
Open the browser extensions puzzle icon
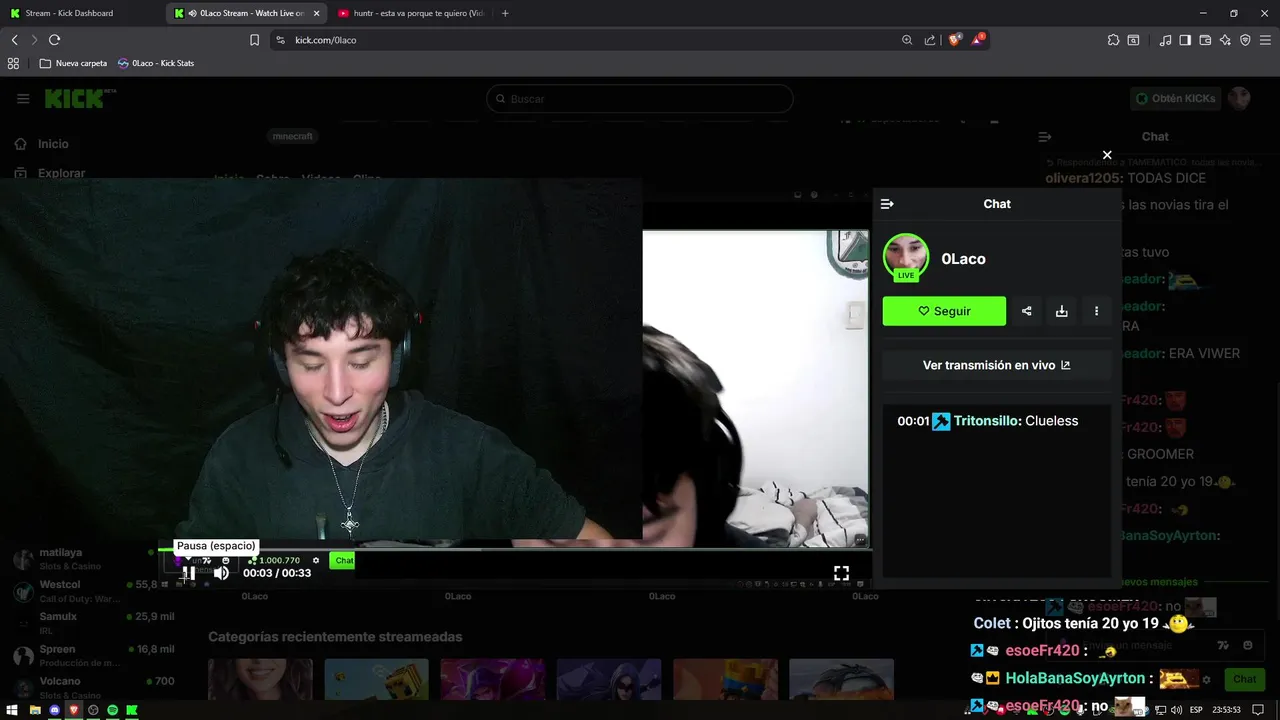click(x=1113, y=40)
